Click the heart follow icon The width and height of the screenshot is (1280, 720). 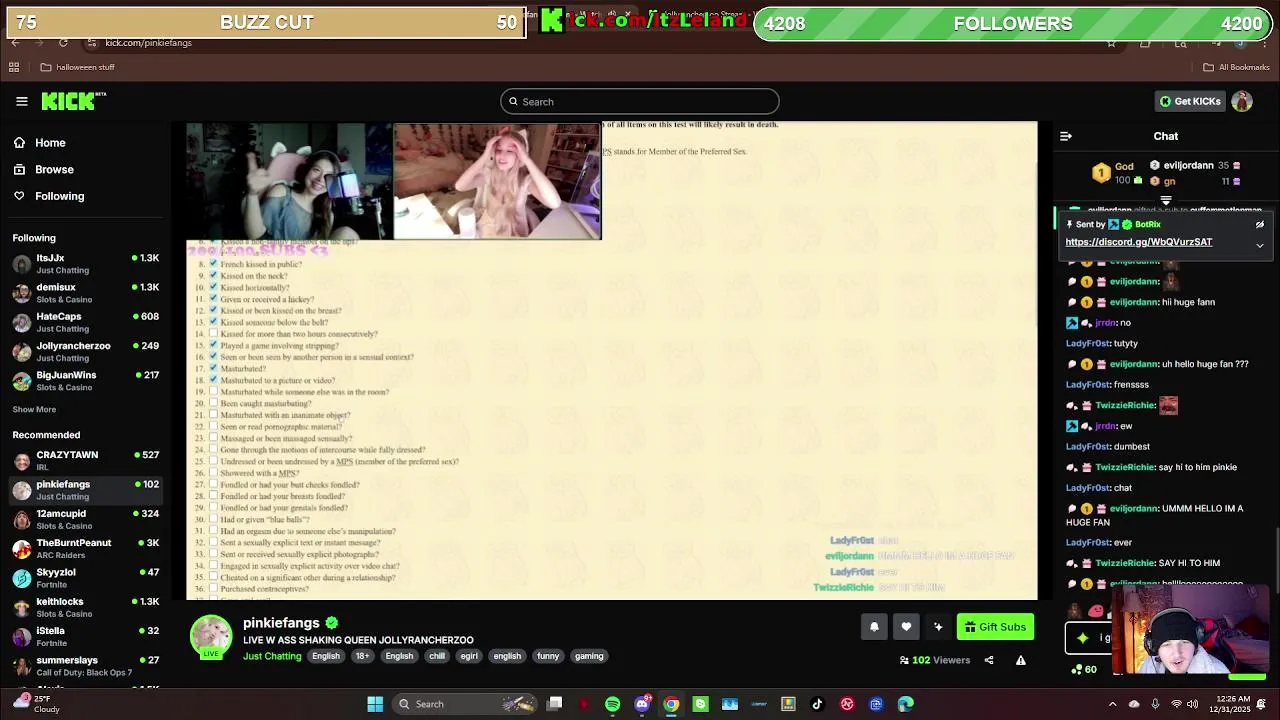pos(906,627)
